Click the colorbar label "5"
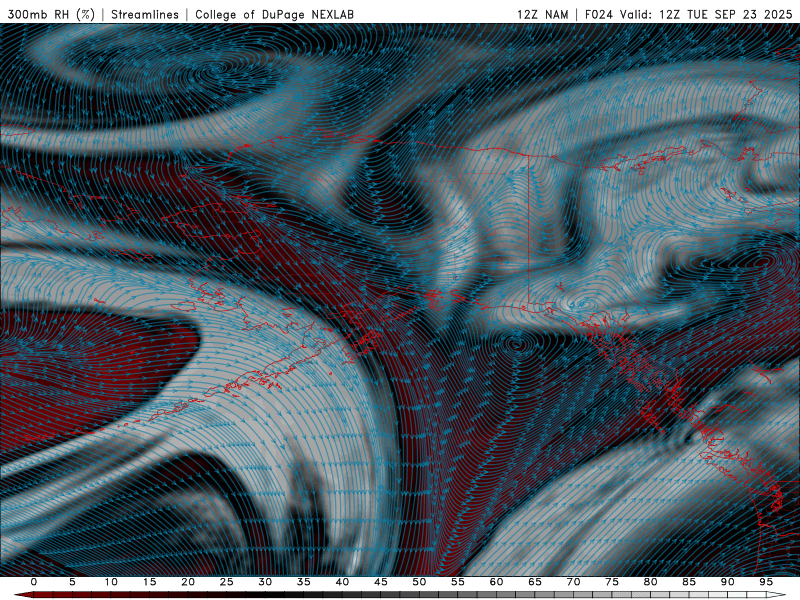800x600 pixels. coord(72,582)
